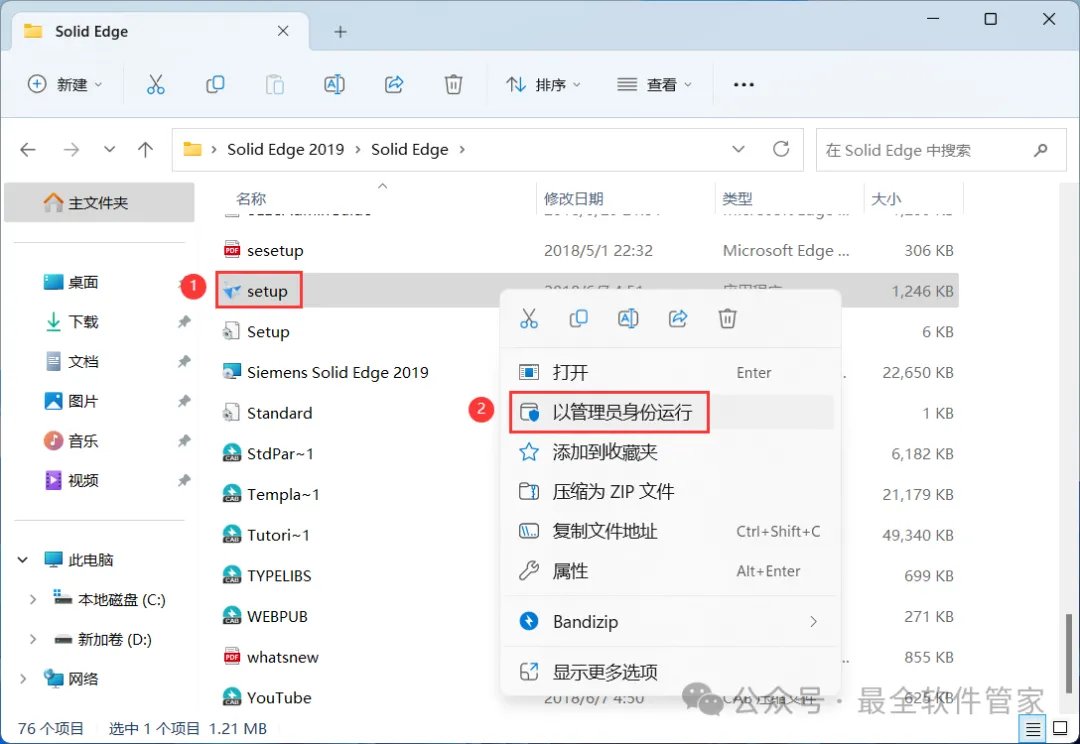Refresh the current folder
Viewport: 1080px width, 744px height.
781,149
